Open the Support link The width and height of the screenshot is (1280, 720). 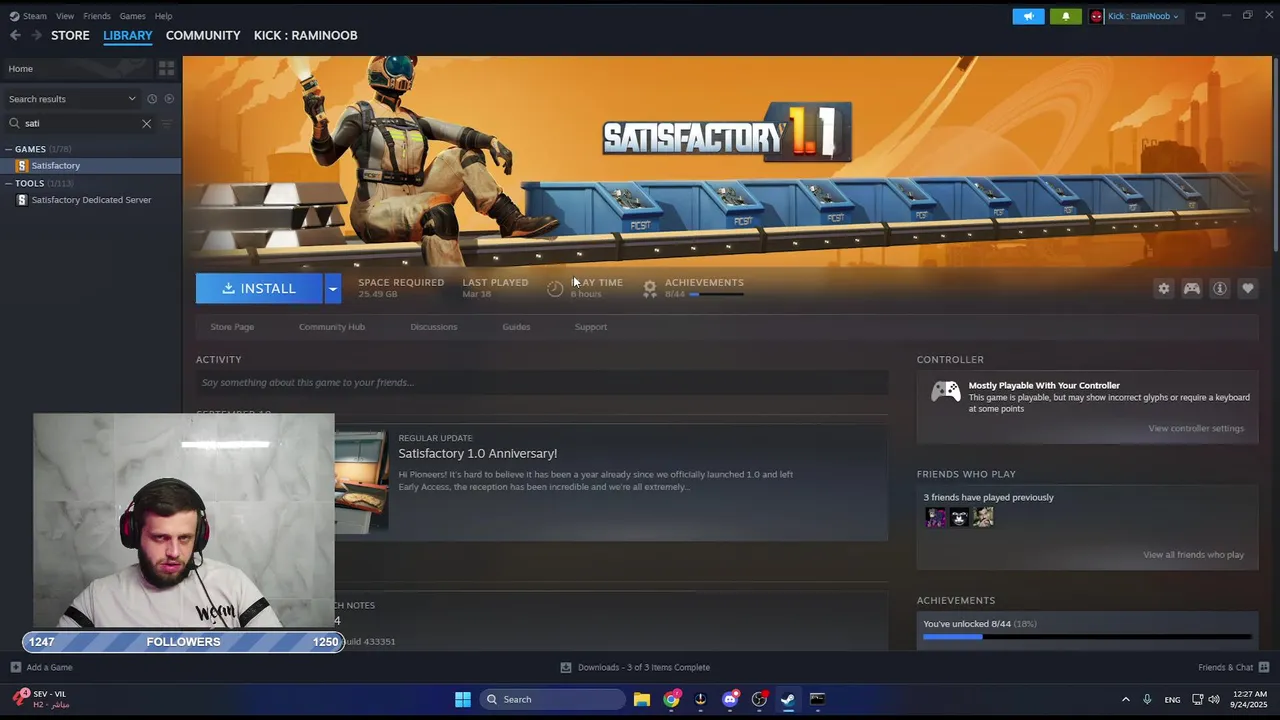591,327
